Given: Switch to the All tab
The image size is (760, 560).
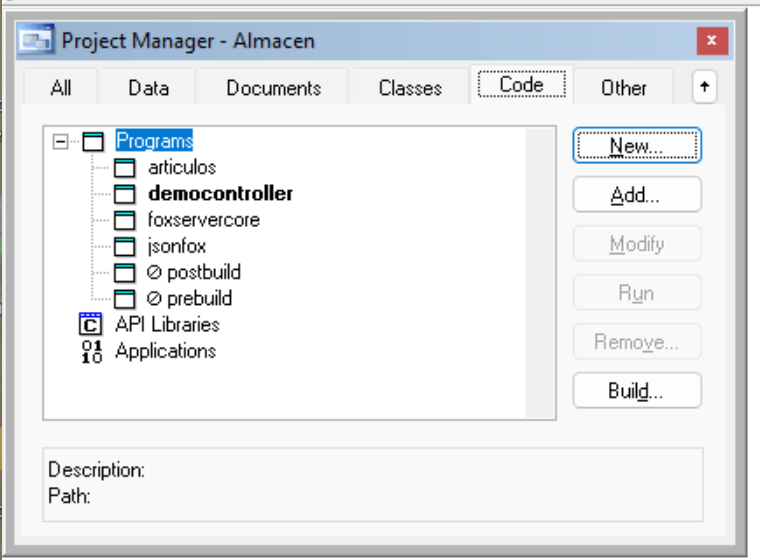Looking at the screenshot, I should 61,88.
